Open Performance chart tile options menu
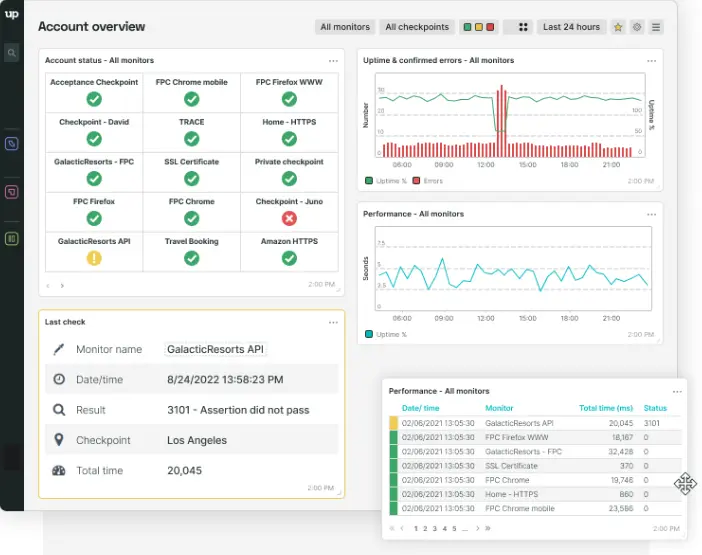702x555 pixels. (651, 214)
